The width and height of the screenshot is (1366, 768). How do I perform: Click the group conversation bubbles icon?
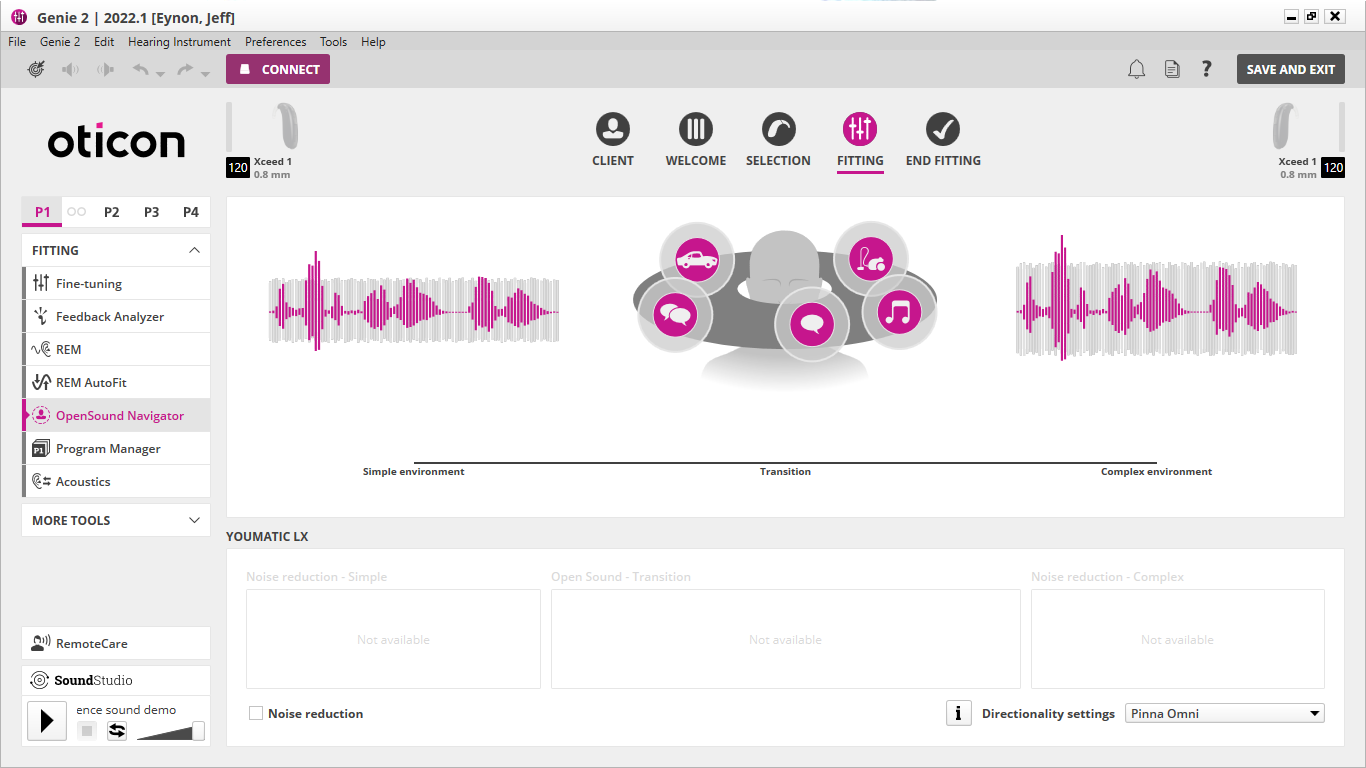(x=675, y=315)
